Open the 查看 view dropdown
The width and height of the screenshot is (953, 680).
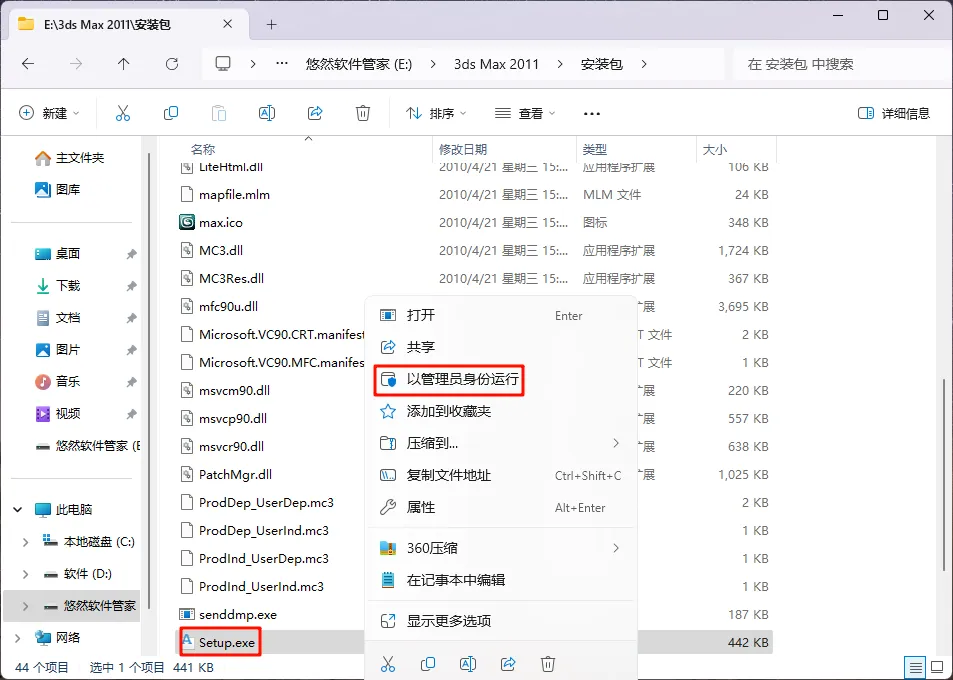[525, 113]
